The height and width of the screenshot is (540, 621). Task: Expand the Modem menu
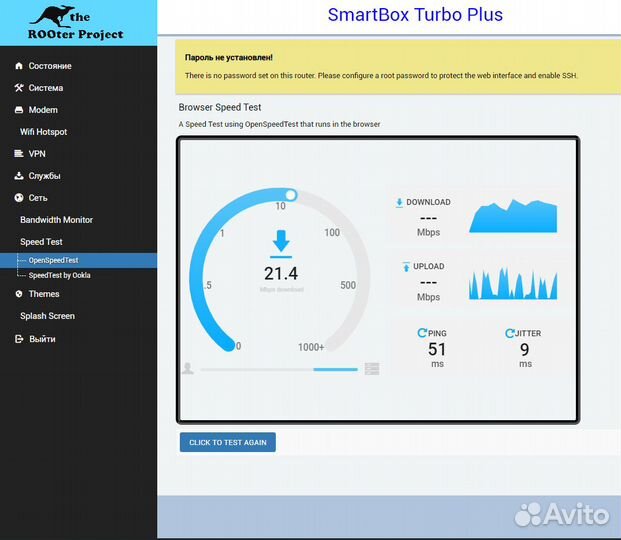(43, 110)
